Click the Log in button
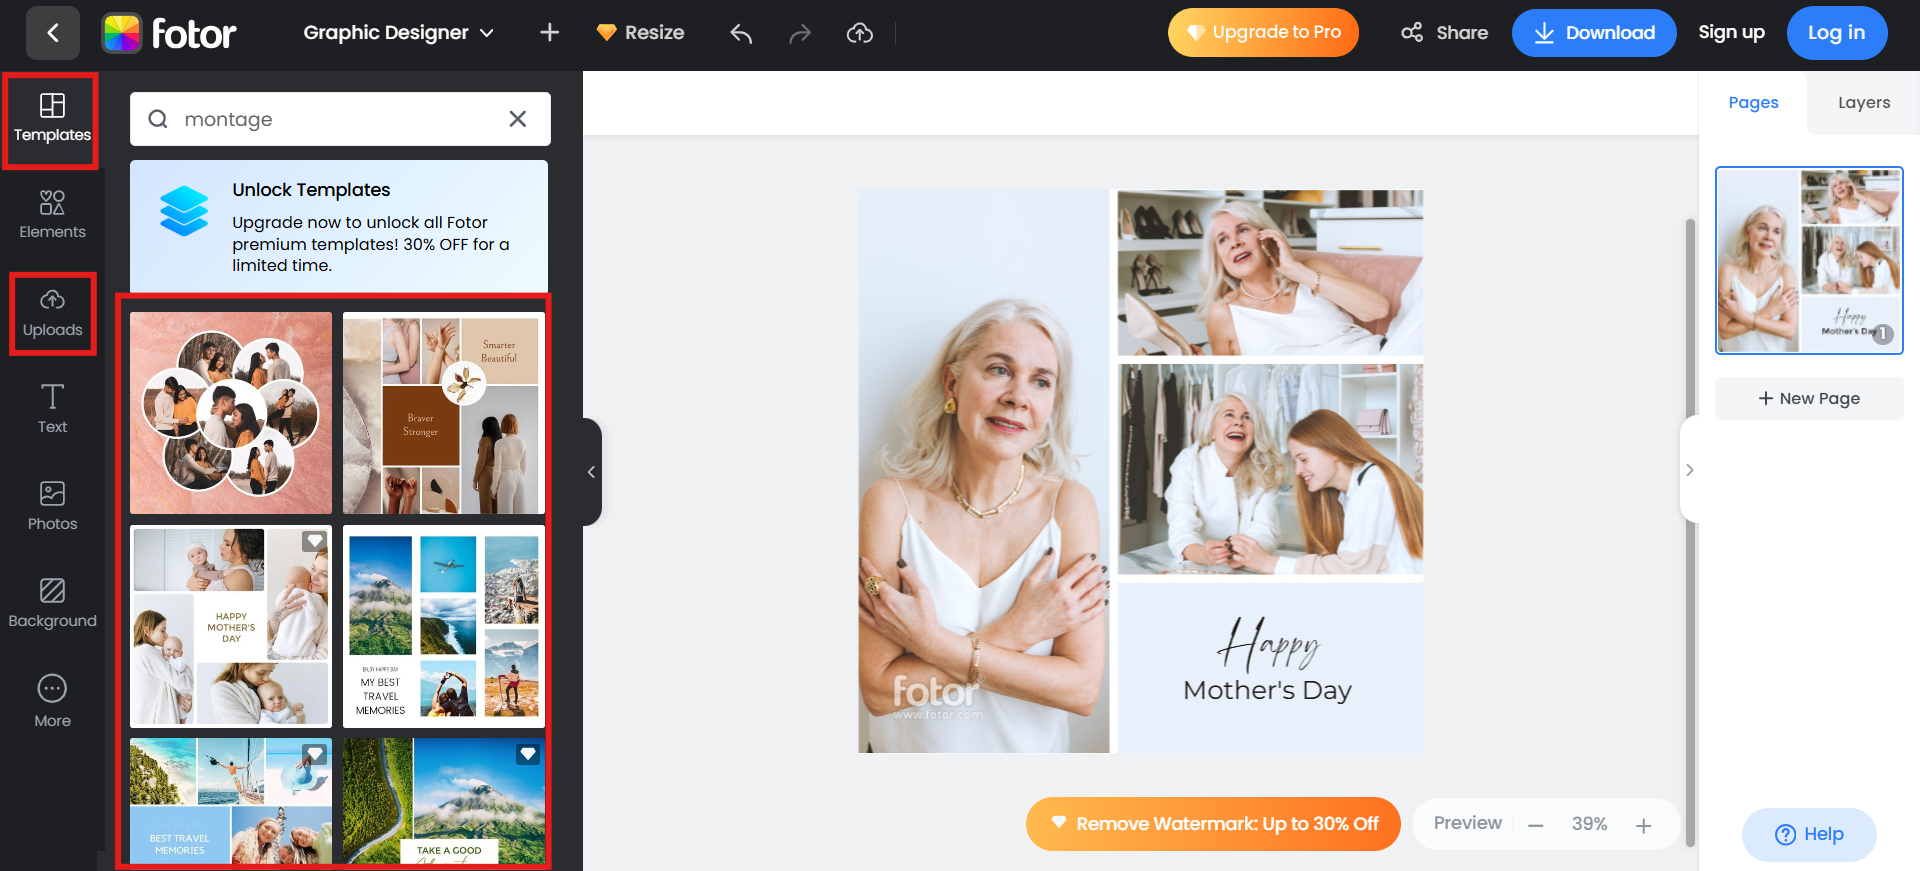Viewport: 1920px width, 871px height. click(x=1837, y=33)
